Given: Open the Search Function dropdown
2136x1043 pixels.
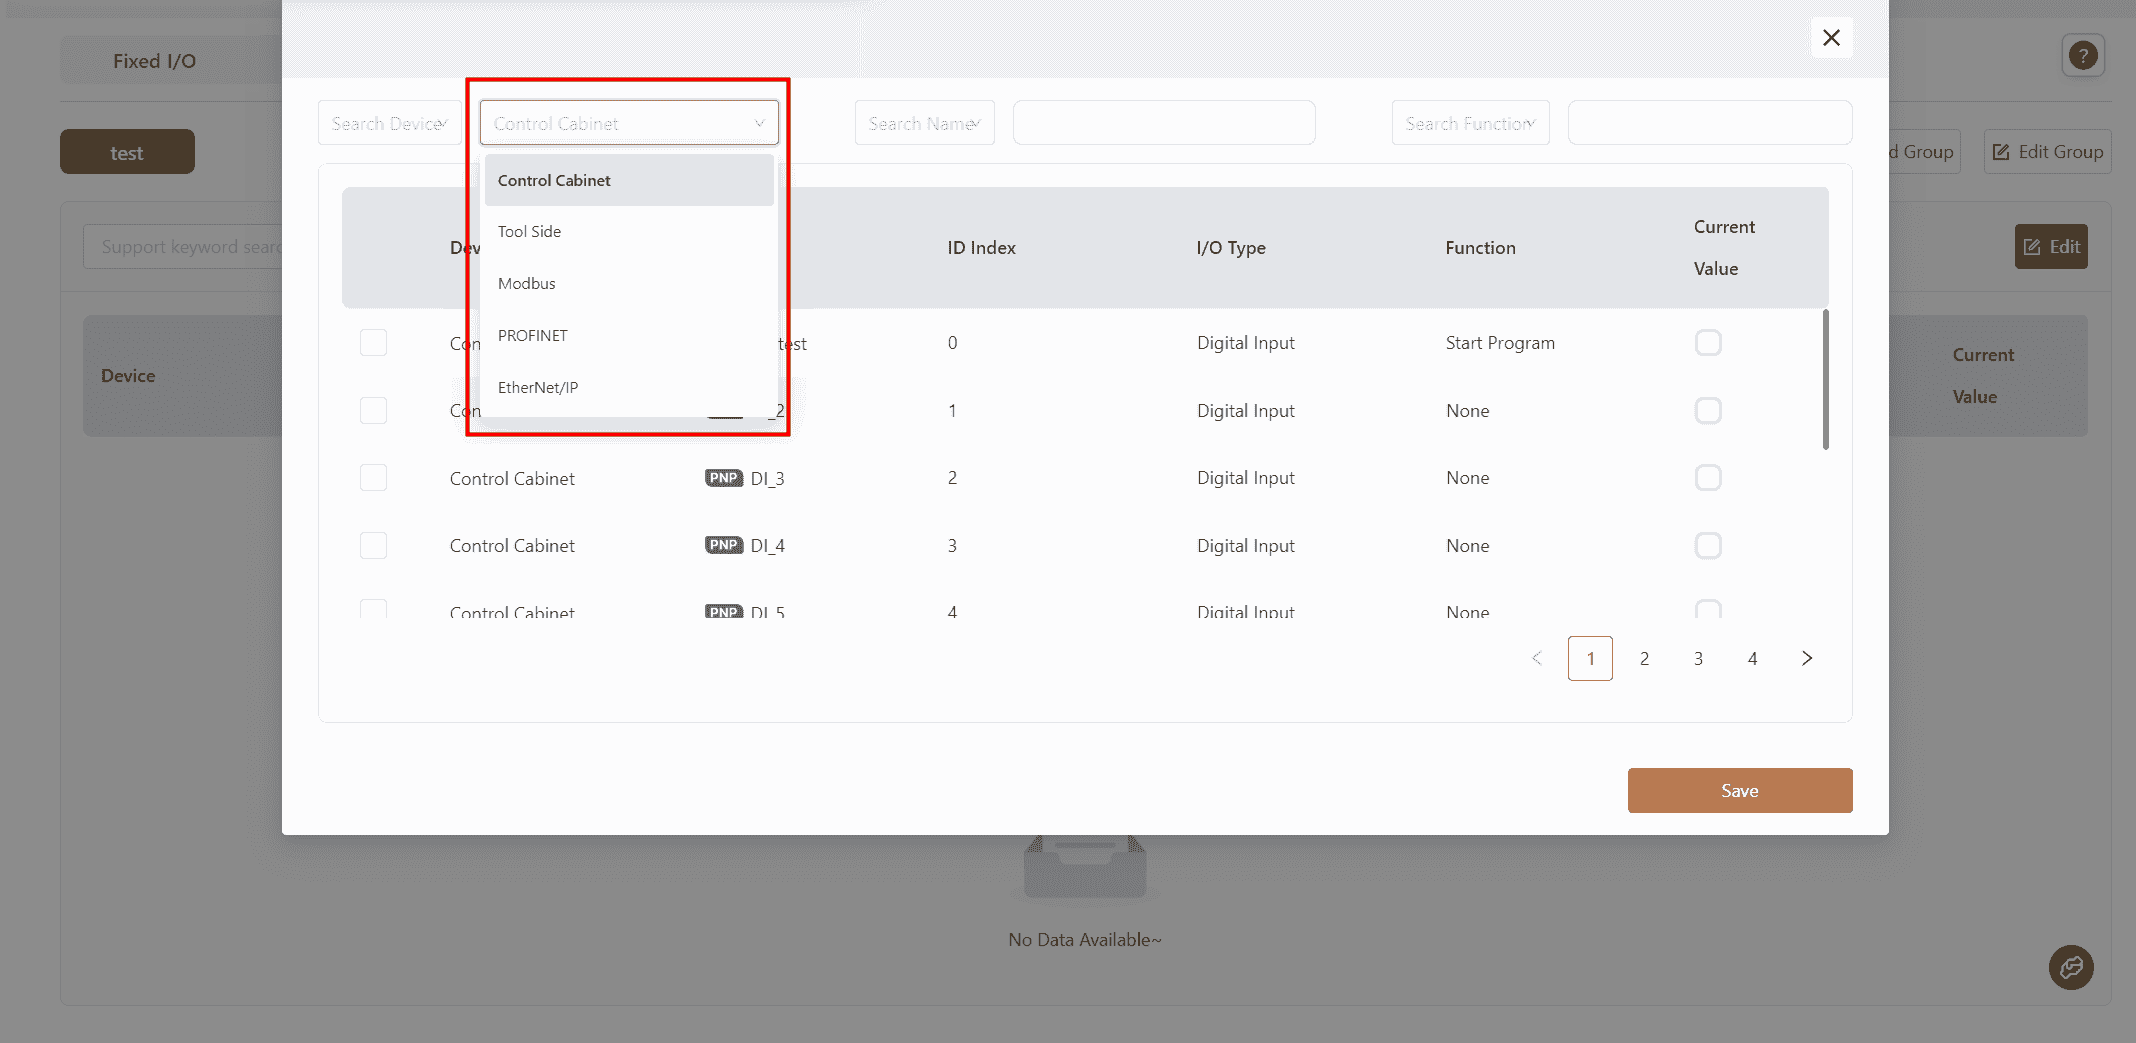Looking at the screenshot, I should point(1470,123).
